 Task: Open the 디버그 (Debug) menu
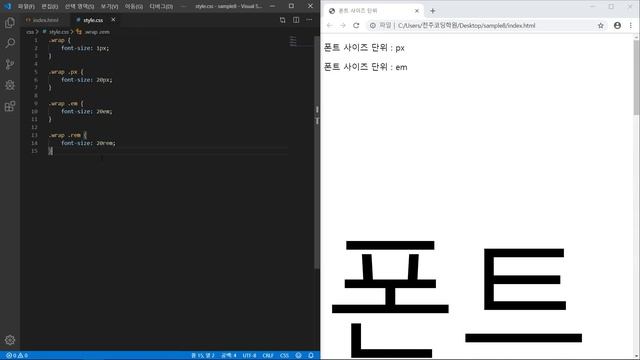click(x=161, y=7)
